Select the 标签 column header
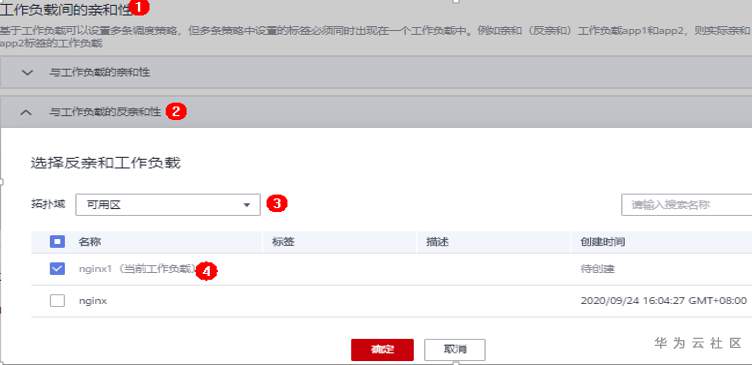The image size is (752, 365). [x=283, y=242]
